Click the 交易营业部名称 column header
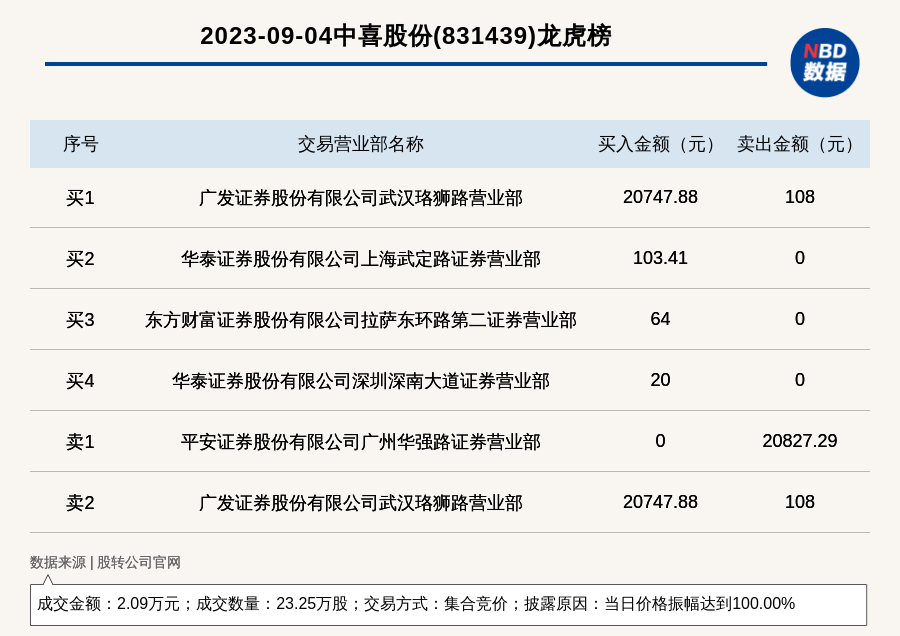The image size is (900, 636). coord(360,144)
